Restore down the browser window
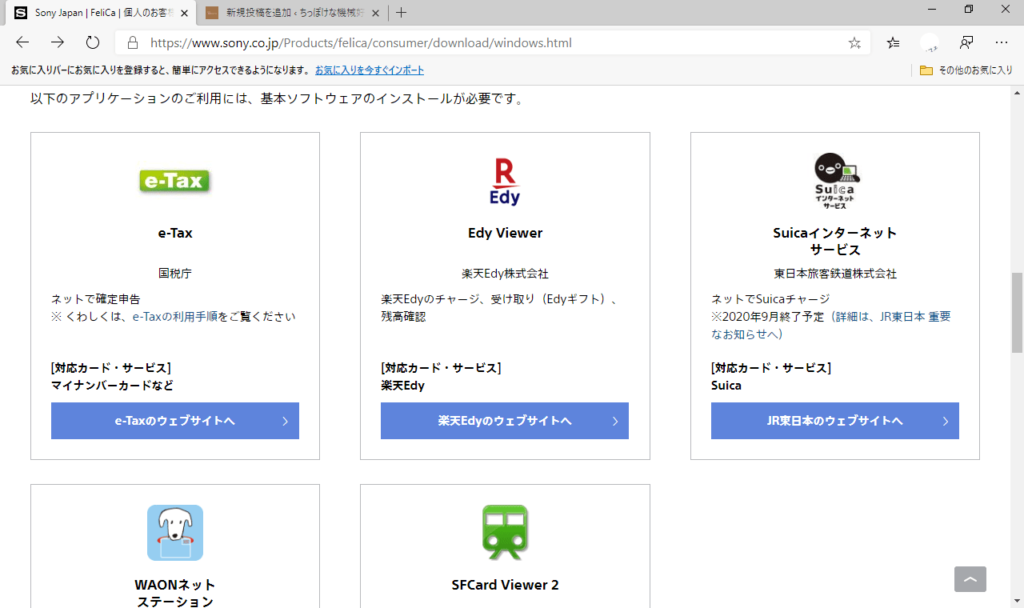1024x608 pixels. point(968,9)
